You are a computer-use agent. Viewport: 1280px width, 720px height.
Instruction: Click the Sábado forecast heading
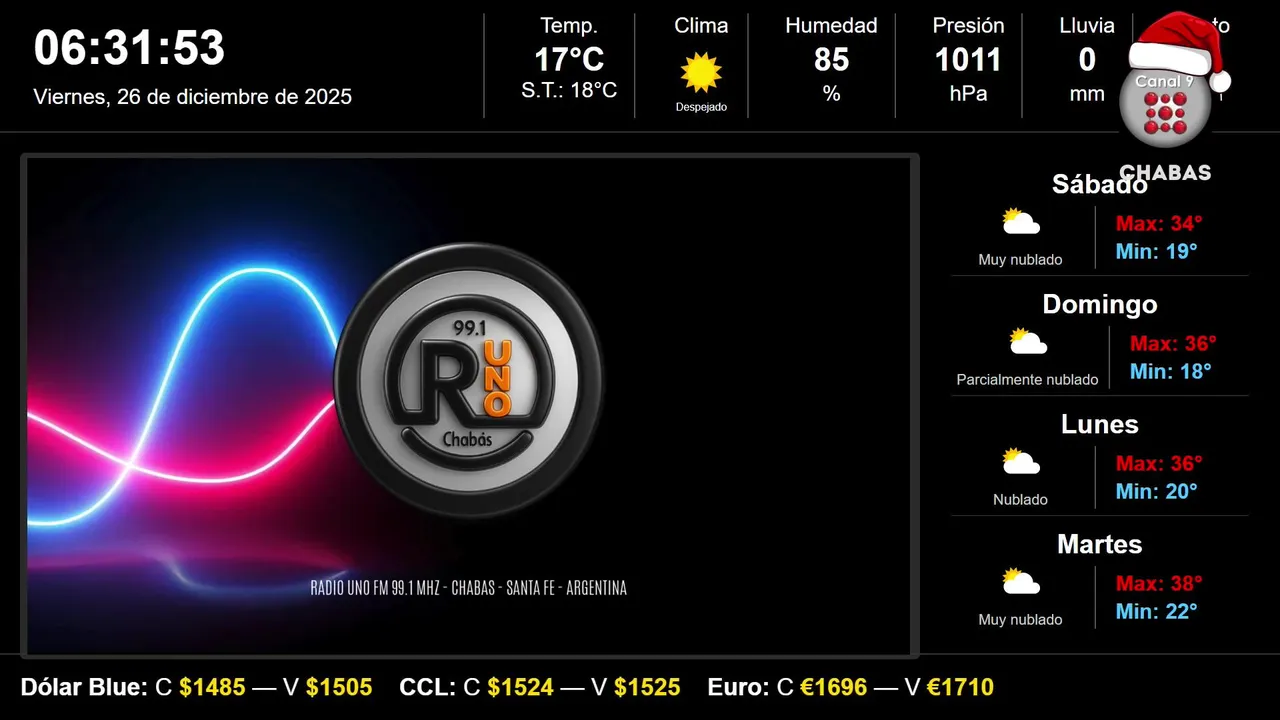1100,184
